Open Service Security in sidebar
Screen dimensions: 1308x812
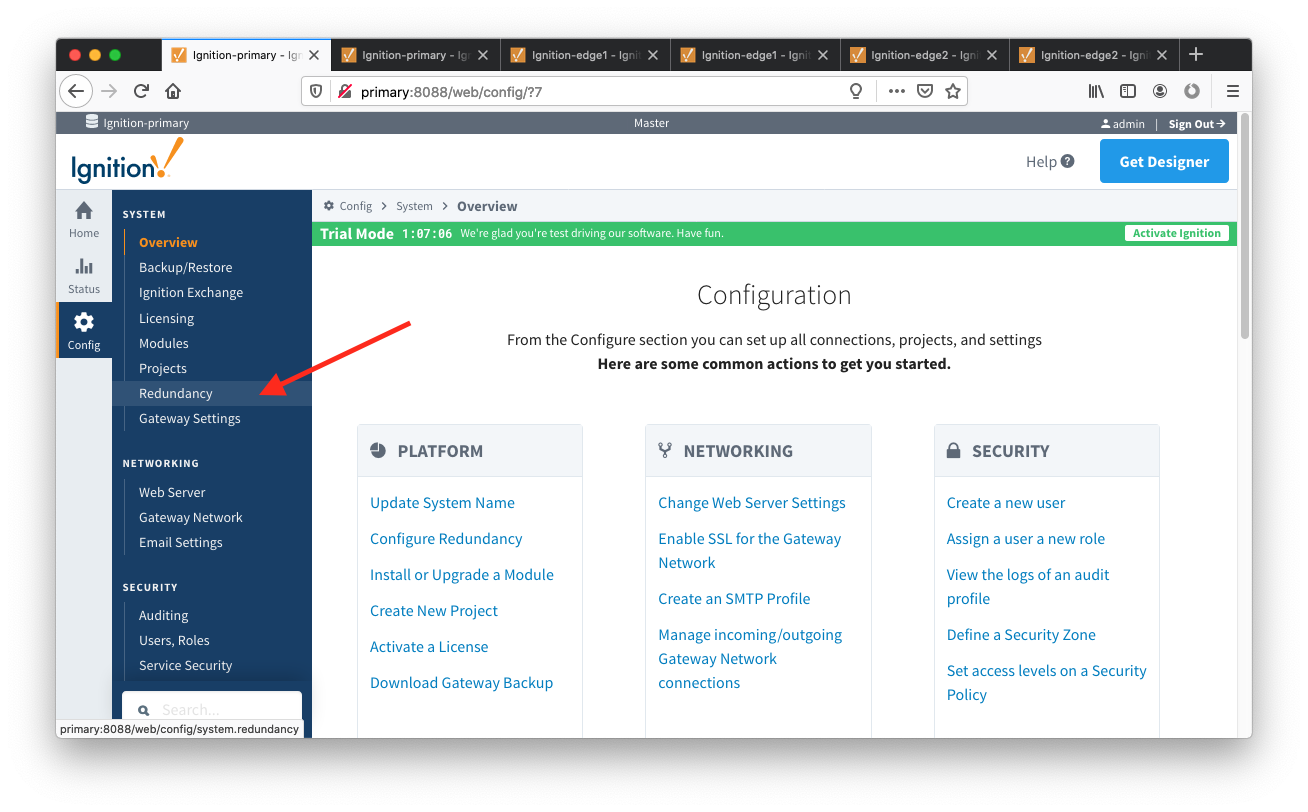[x=185, y=665]
